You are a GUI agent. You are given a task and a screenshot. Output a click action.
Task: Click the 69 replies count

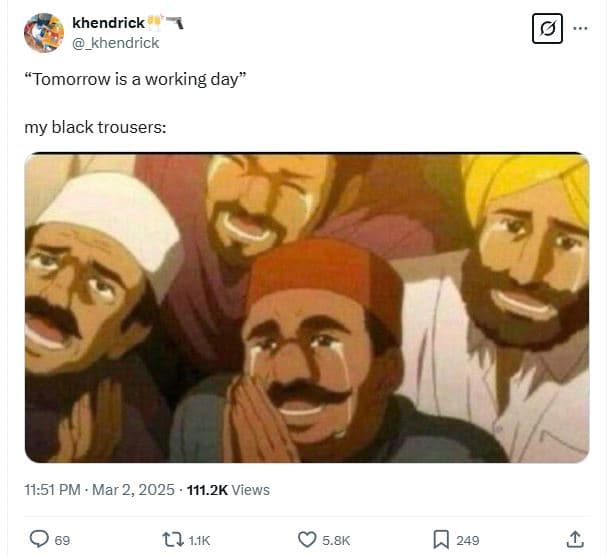tap(62, 540)
